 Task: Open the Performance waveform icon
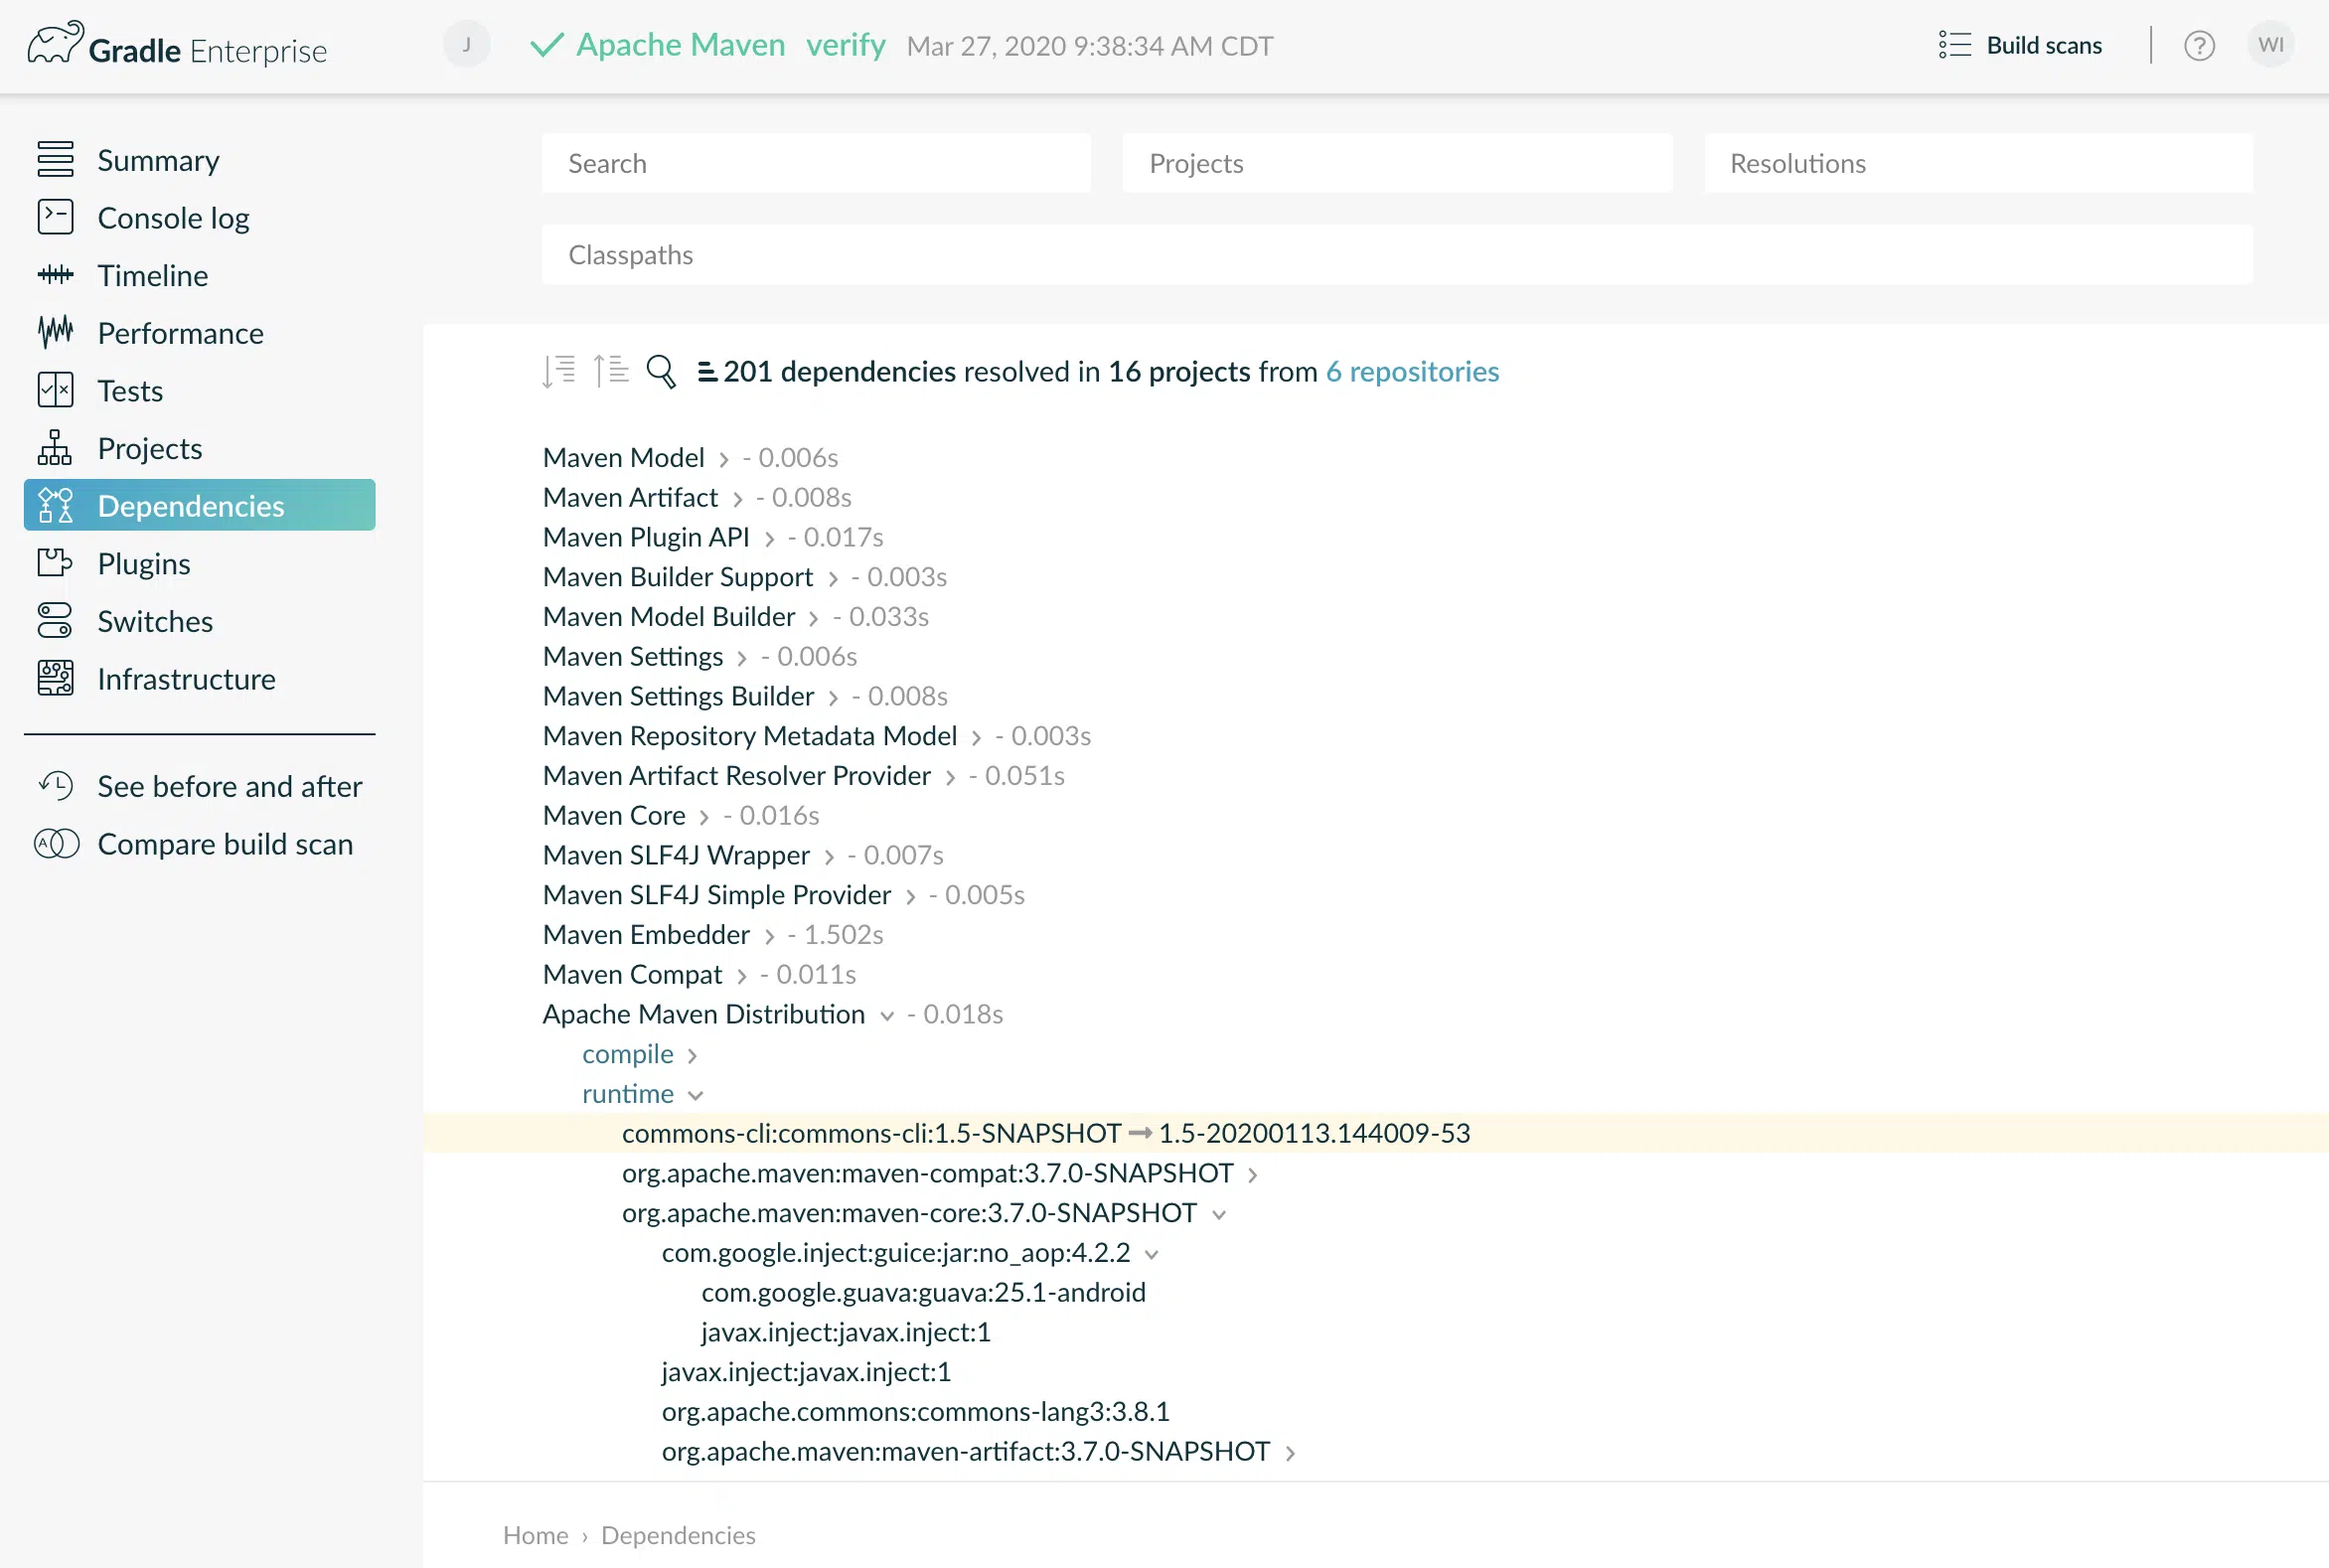pos(55,332)
